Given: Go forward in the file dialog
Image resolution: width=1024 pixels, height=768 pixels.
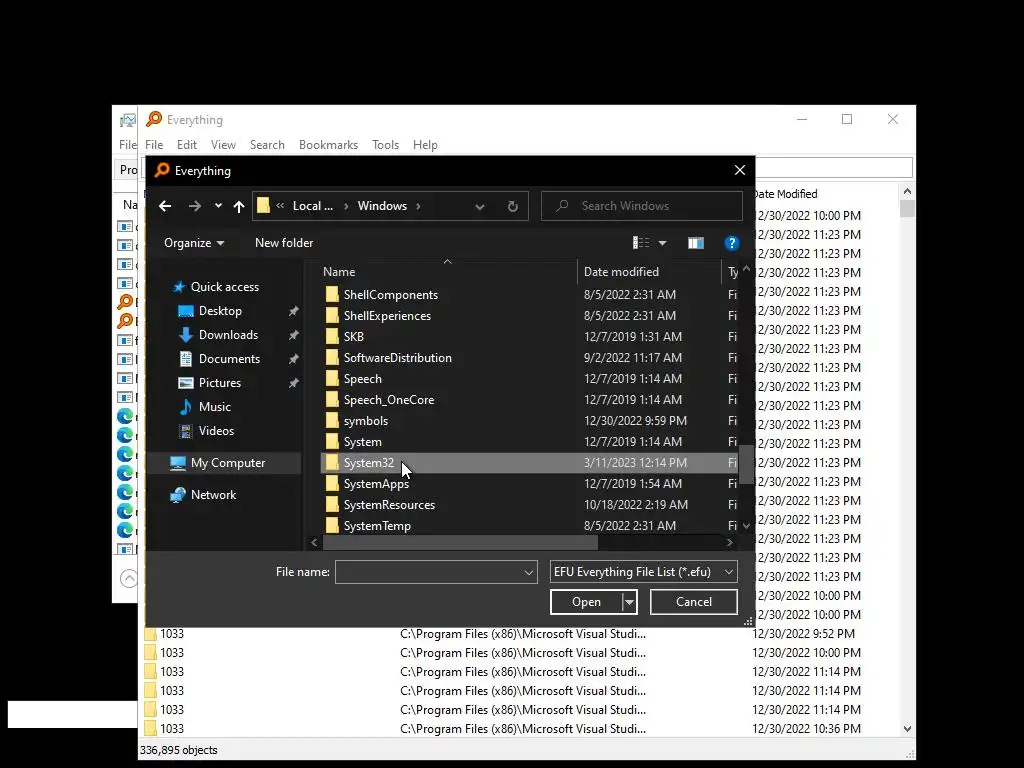Looking at the screenshot, I should 195,206.
